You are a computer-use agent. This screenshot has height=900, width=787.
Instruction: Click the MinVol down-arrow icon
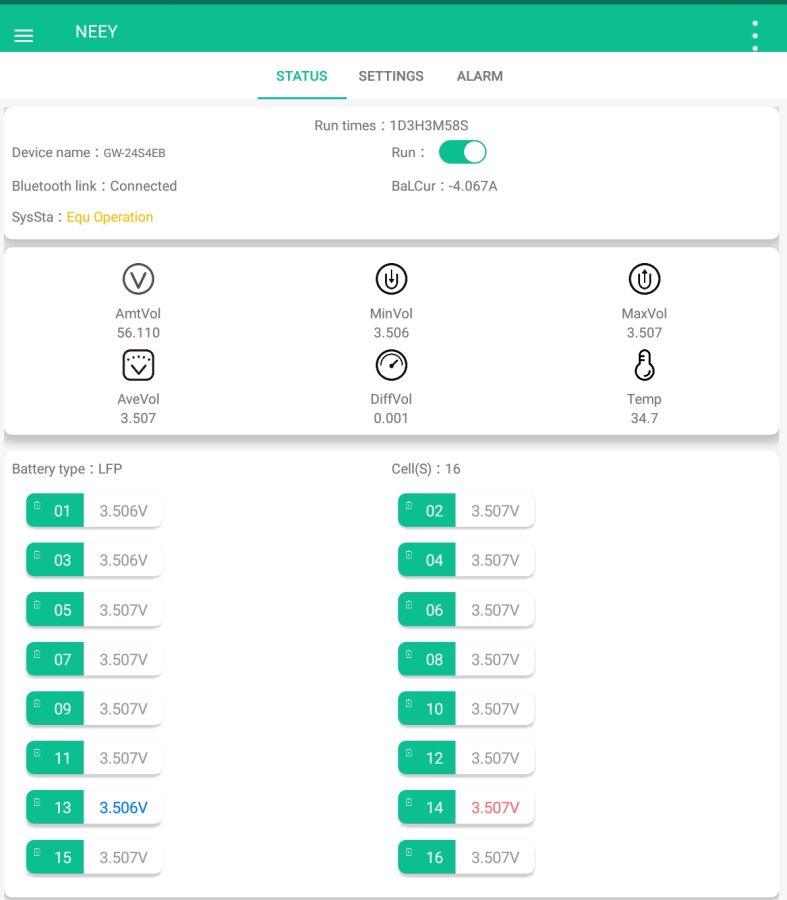(x=391, y=279)
